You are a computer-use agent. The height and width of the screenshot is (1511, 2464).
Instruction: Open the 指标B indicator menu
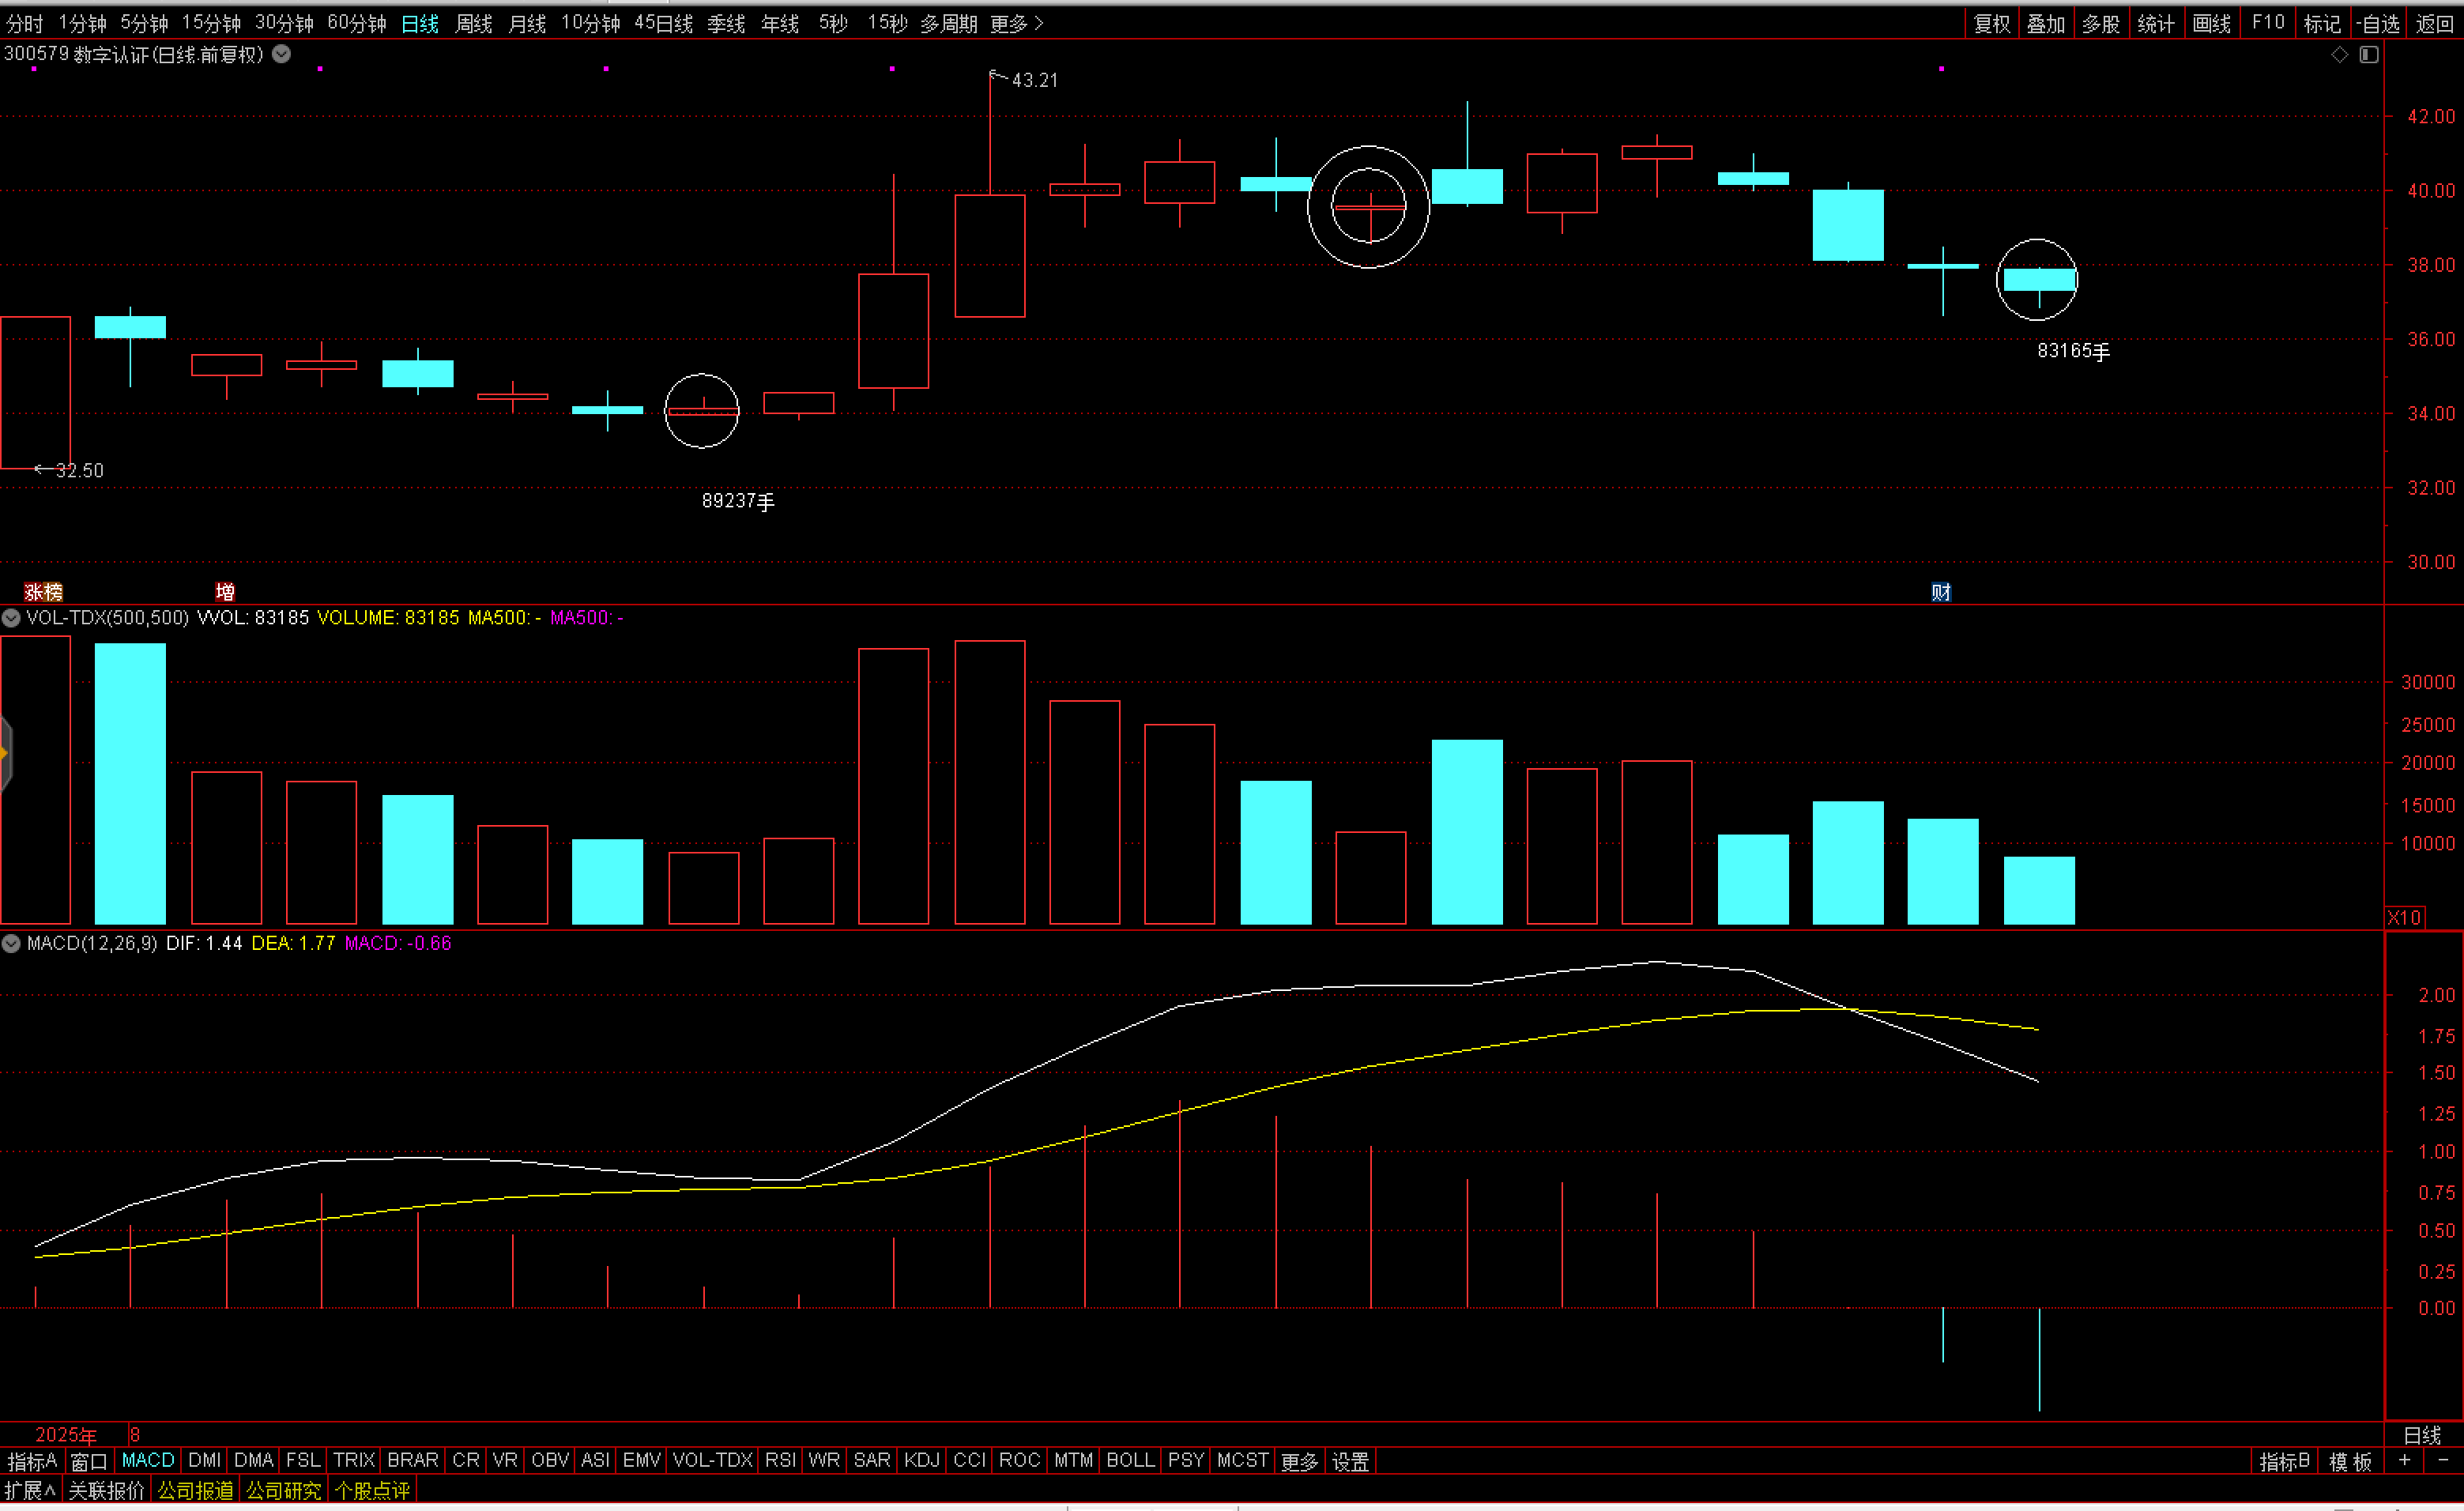2284,1461
